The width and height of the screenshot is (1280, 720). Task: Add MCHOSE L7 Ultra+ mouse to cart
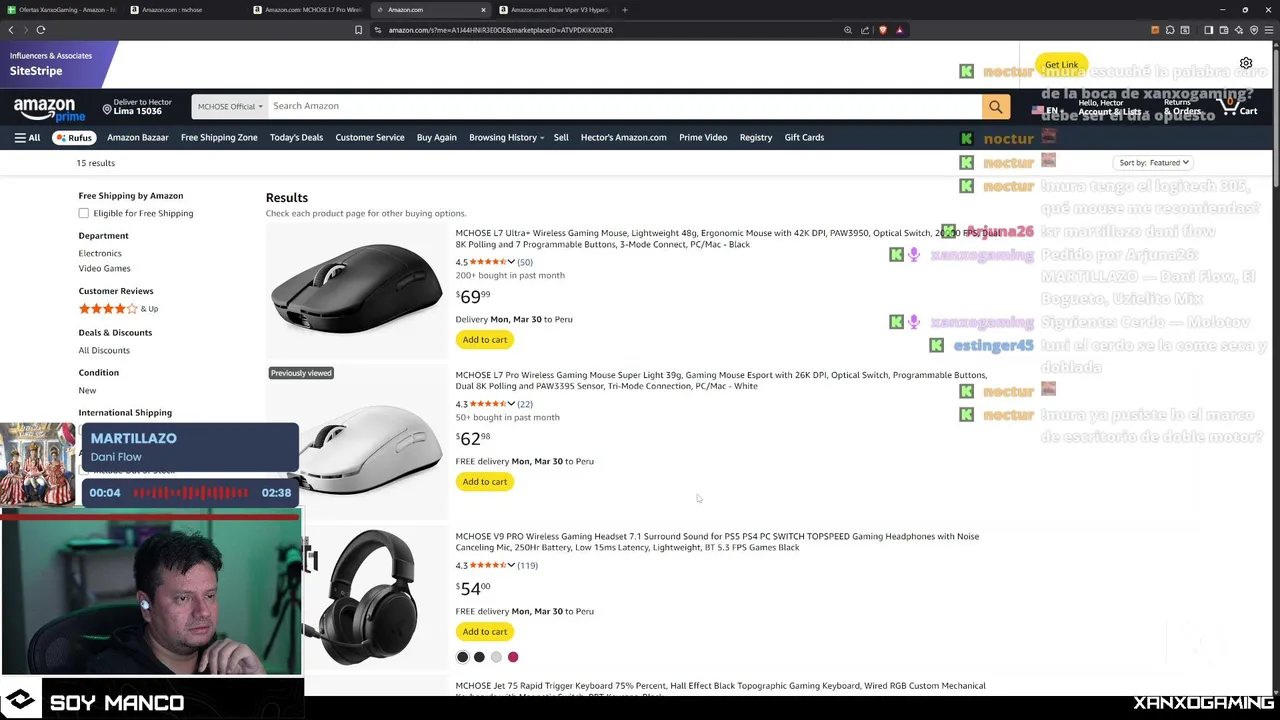(x=485, y=340)
